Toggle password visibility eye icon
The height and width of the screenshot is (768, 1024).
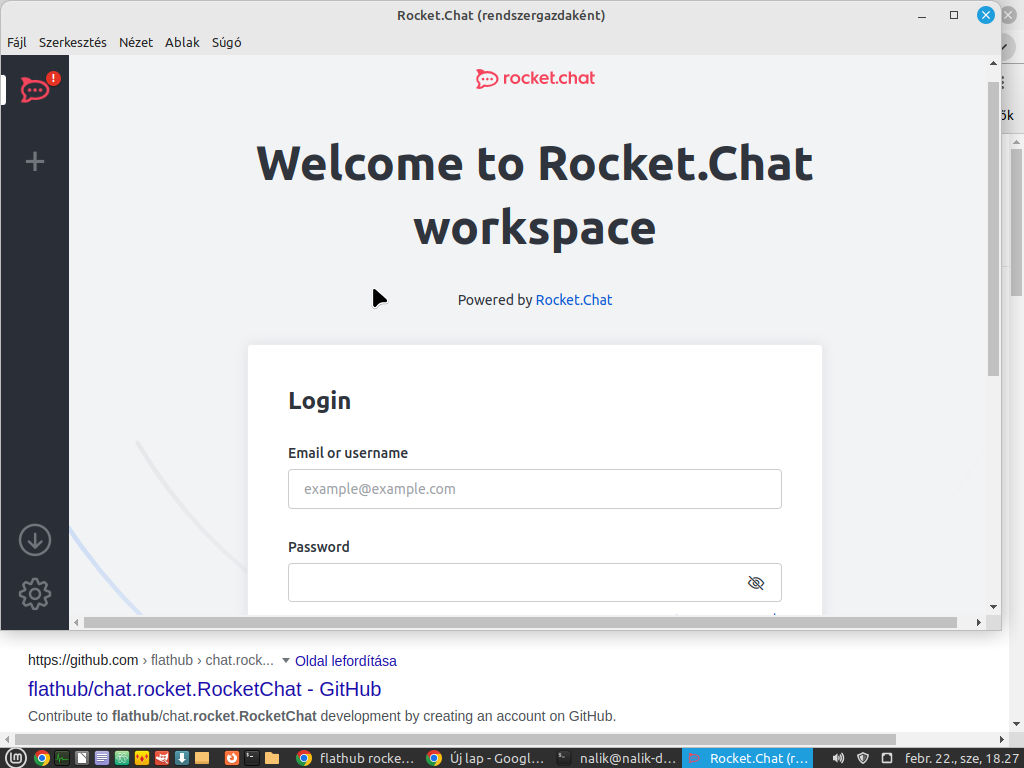pyautogui.click(x=756, y=583)
